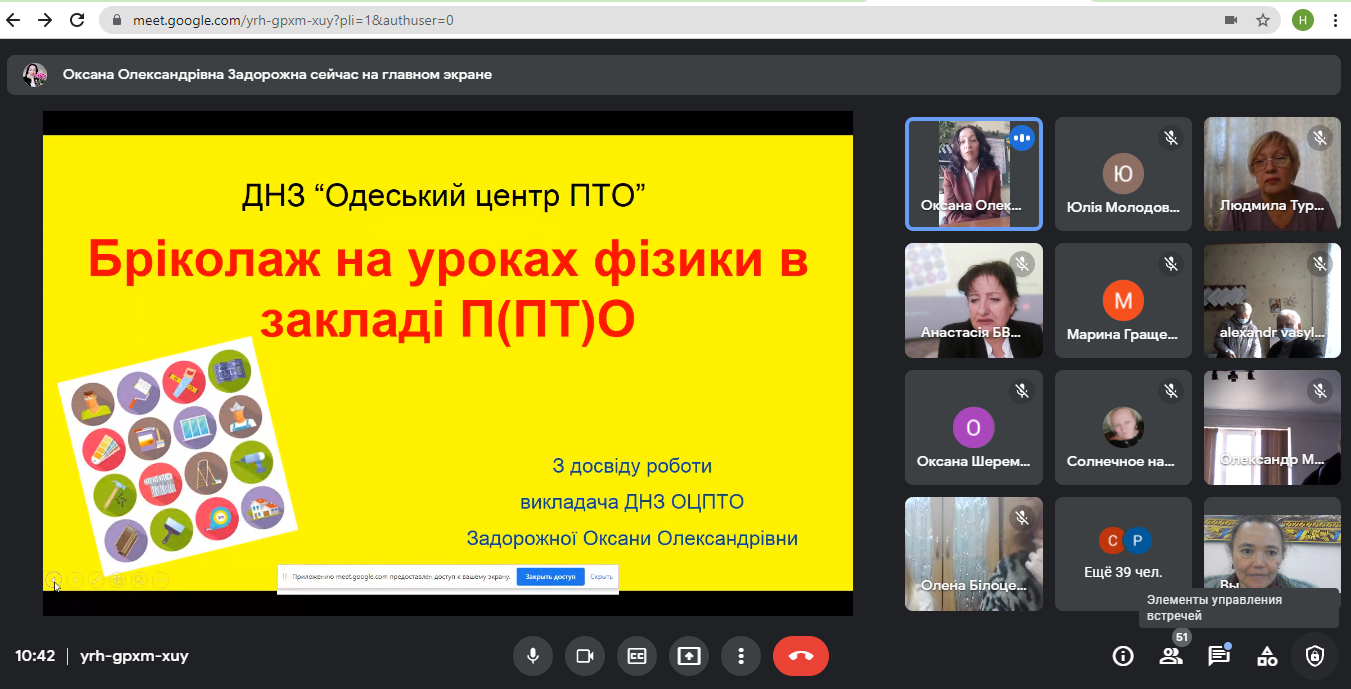Open the meeting details info icon
The image size is (1351, 689).
pos(1123,656)
